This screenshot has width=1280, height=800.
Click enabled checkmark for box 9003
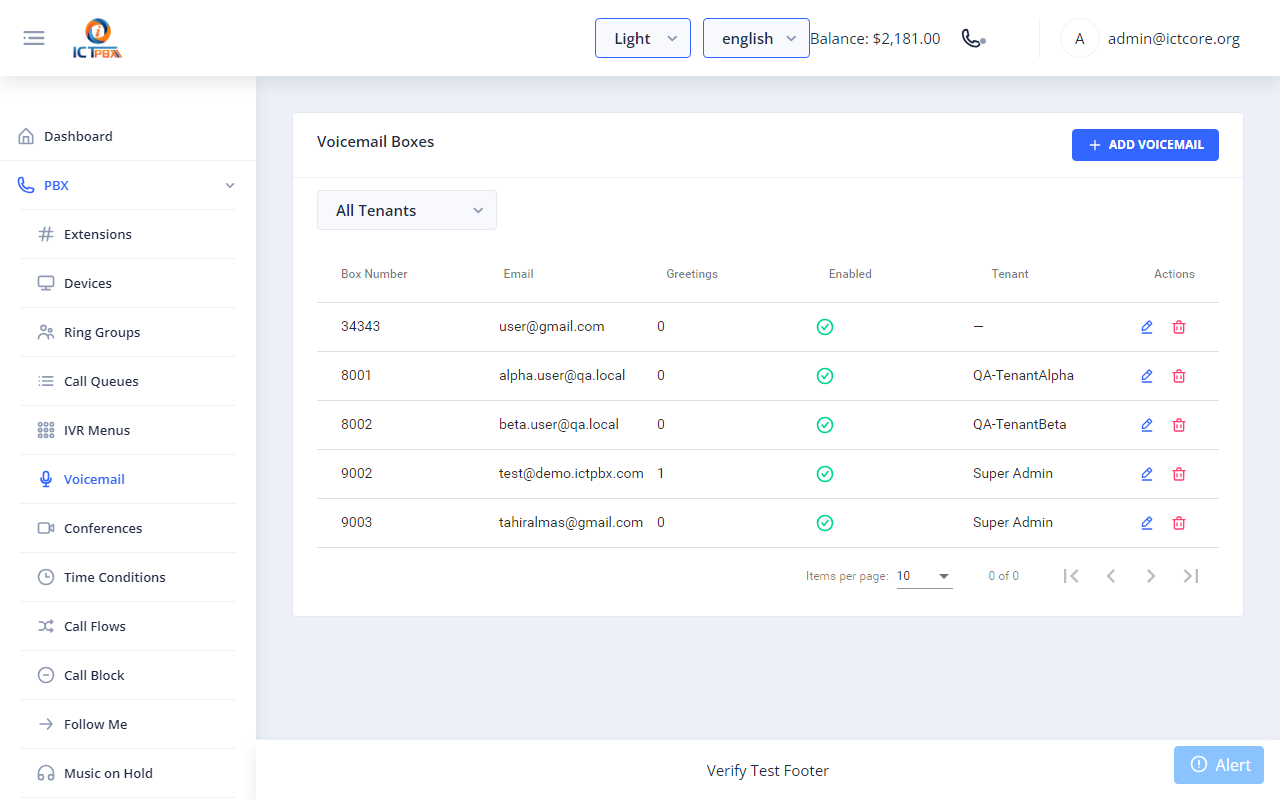coord(825,523)
